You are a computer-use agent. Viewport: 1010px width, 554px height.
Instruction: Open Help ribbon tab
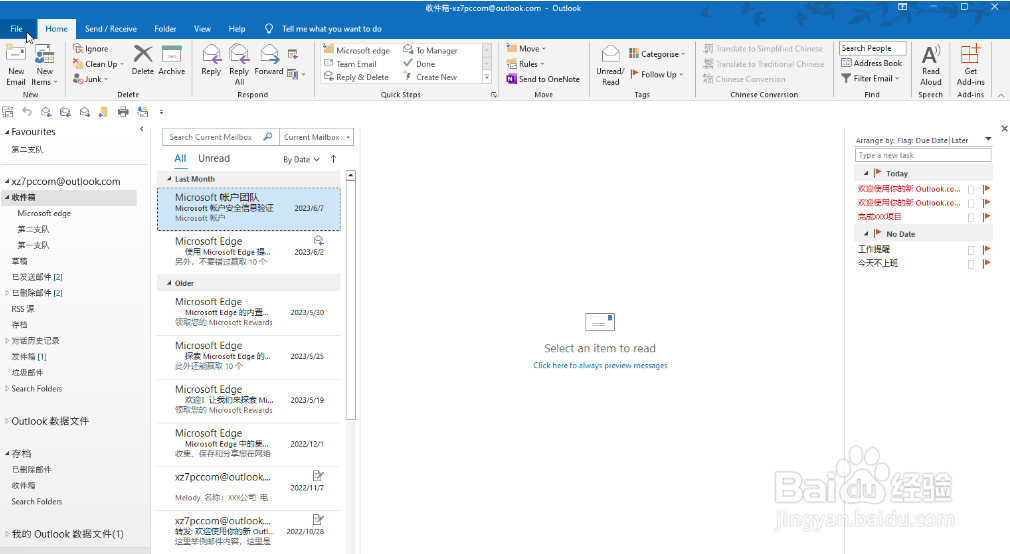click(x=236, y=29)
